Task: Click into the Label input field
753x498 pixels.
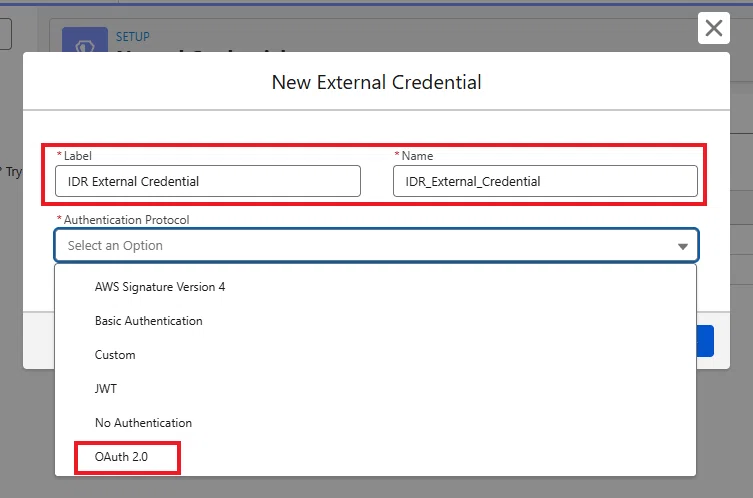Action: coord(207,181)
